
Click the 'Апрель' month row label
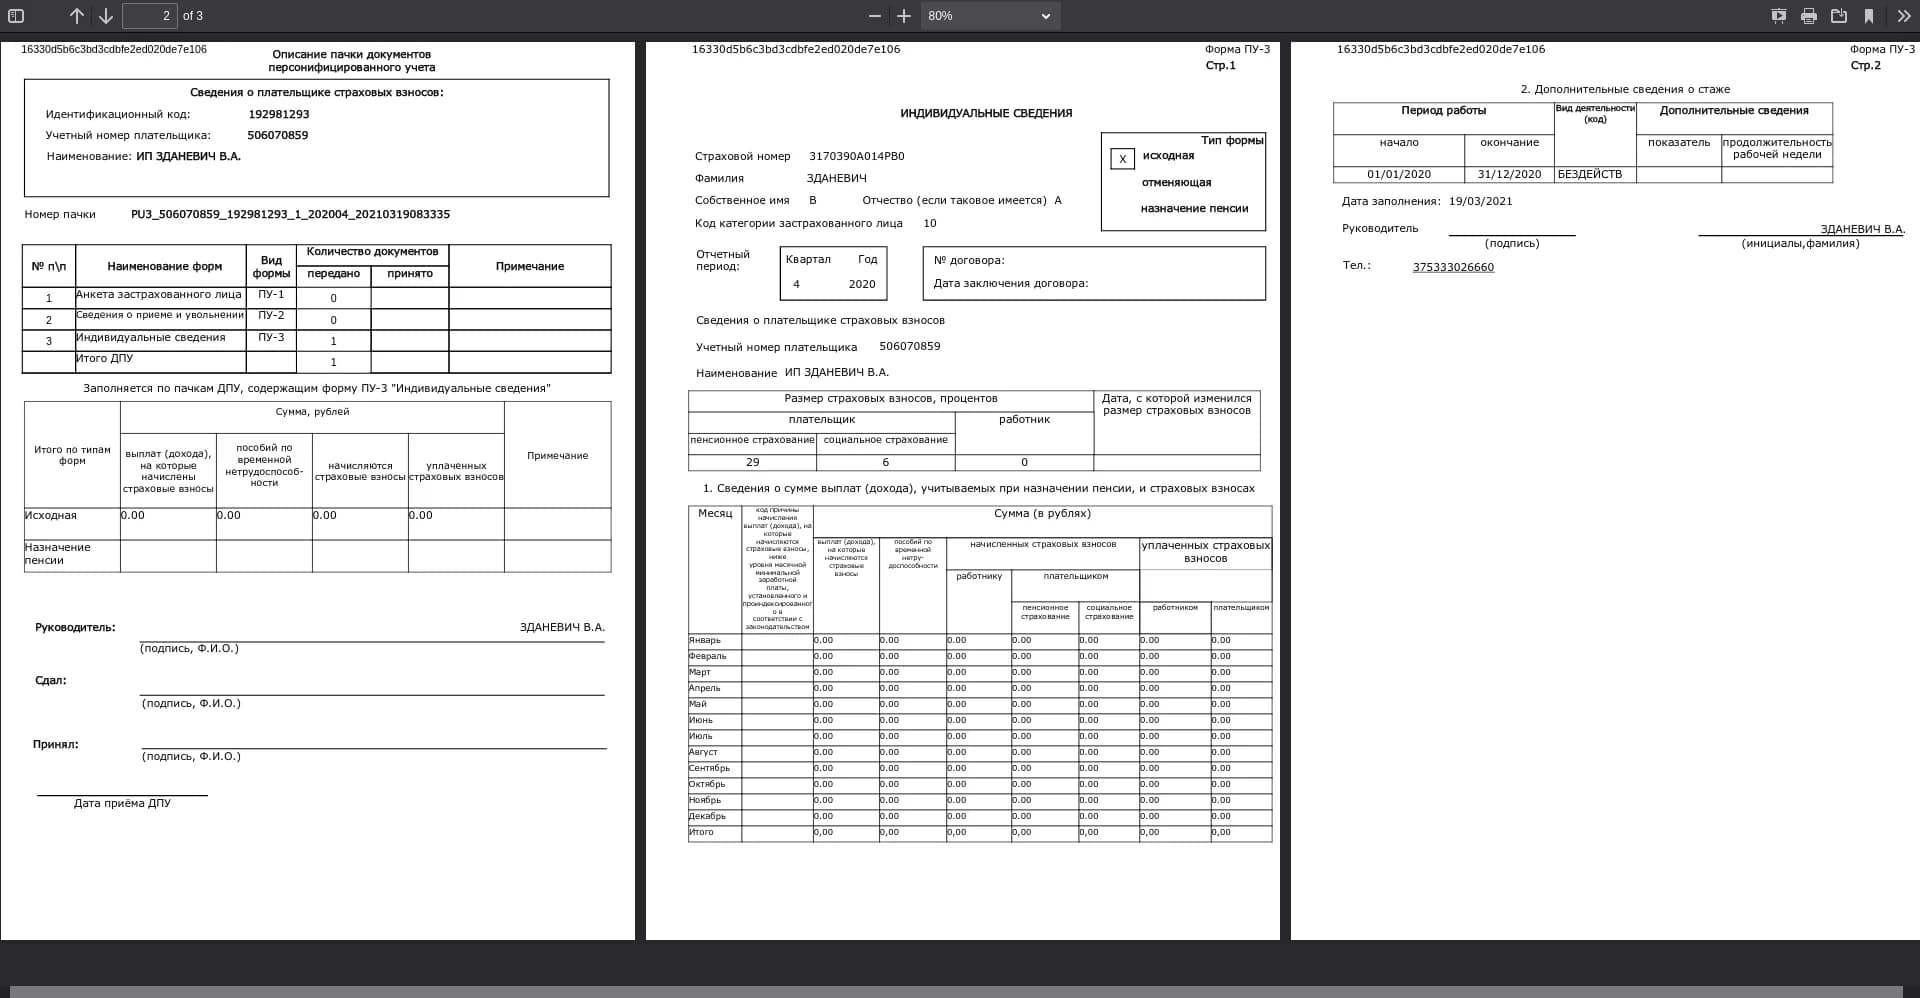704,688
